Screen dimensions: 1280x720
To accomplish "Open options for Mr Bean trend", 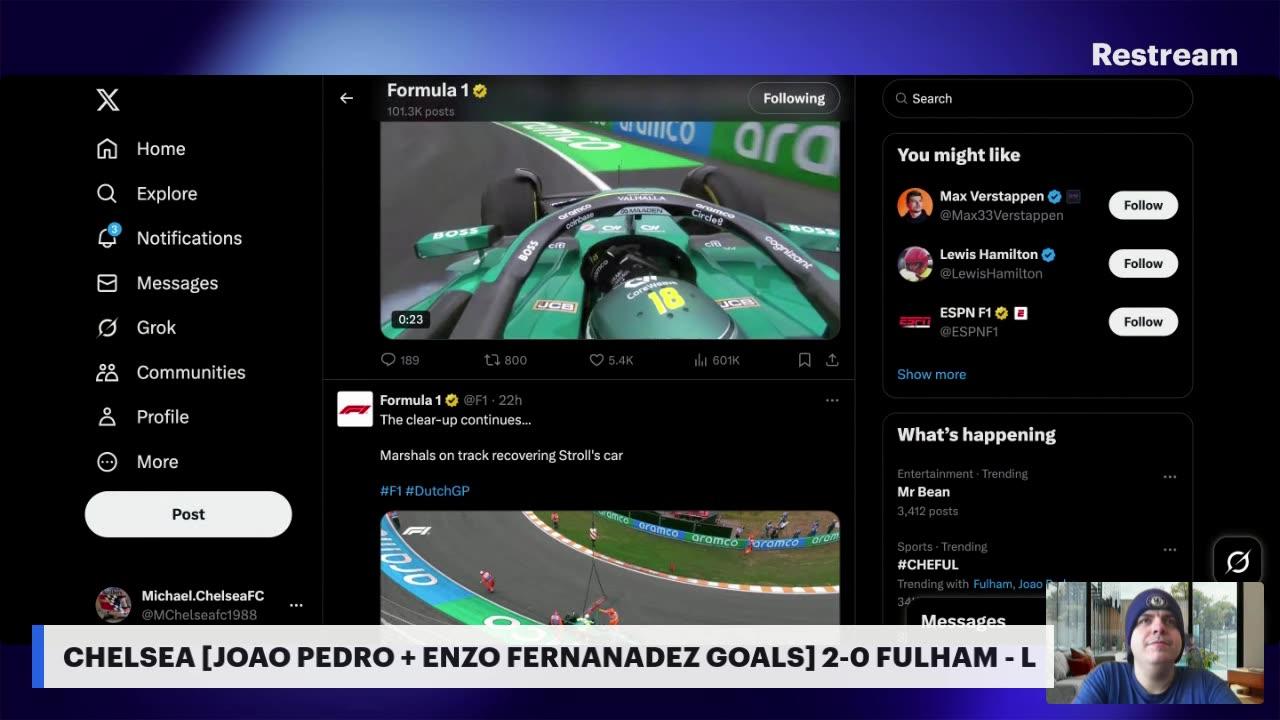I will 1170,477.
